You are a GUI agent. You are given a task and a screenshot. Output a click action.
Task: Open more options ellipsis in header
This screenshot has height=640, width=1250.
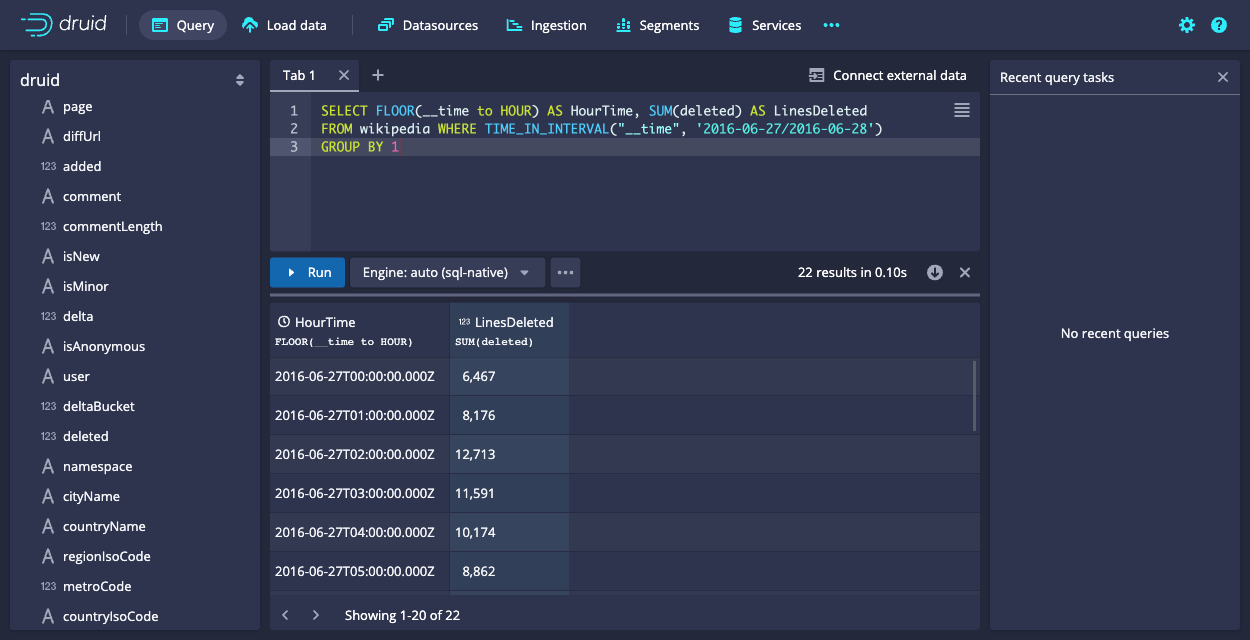(831, 25)
